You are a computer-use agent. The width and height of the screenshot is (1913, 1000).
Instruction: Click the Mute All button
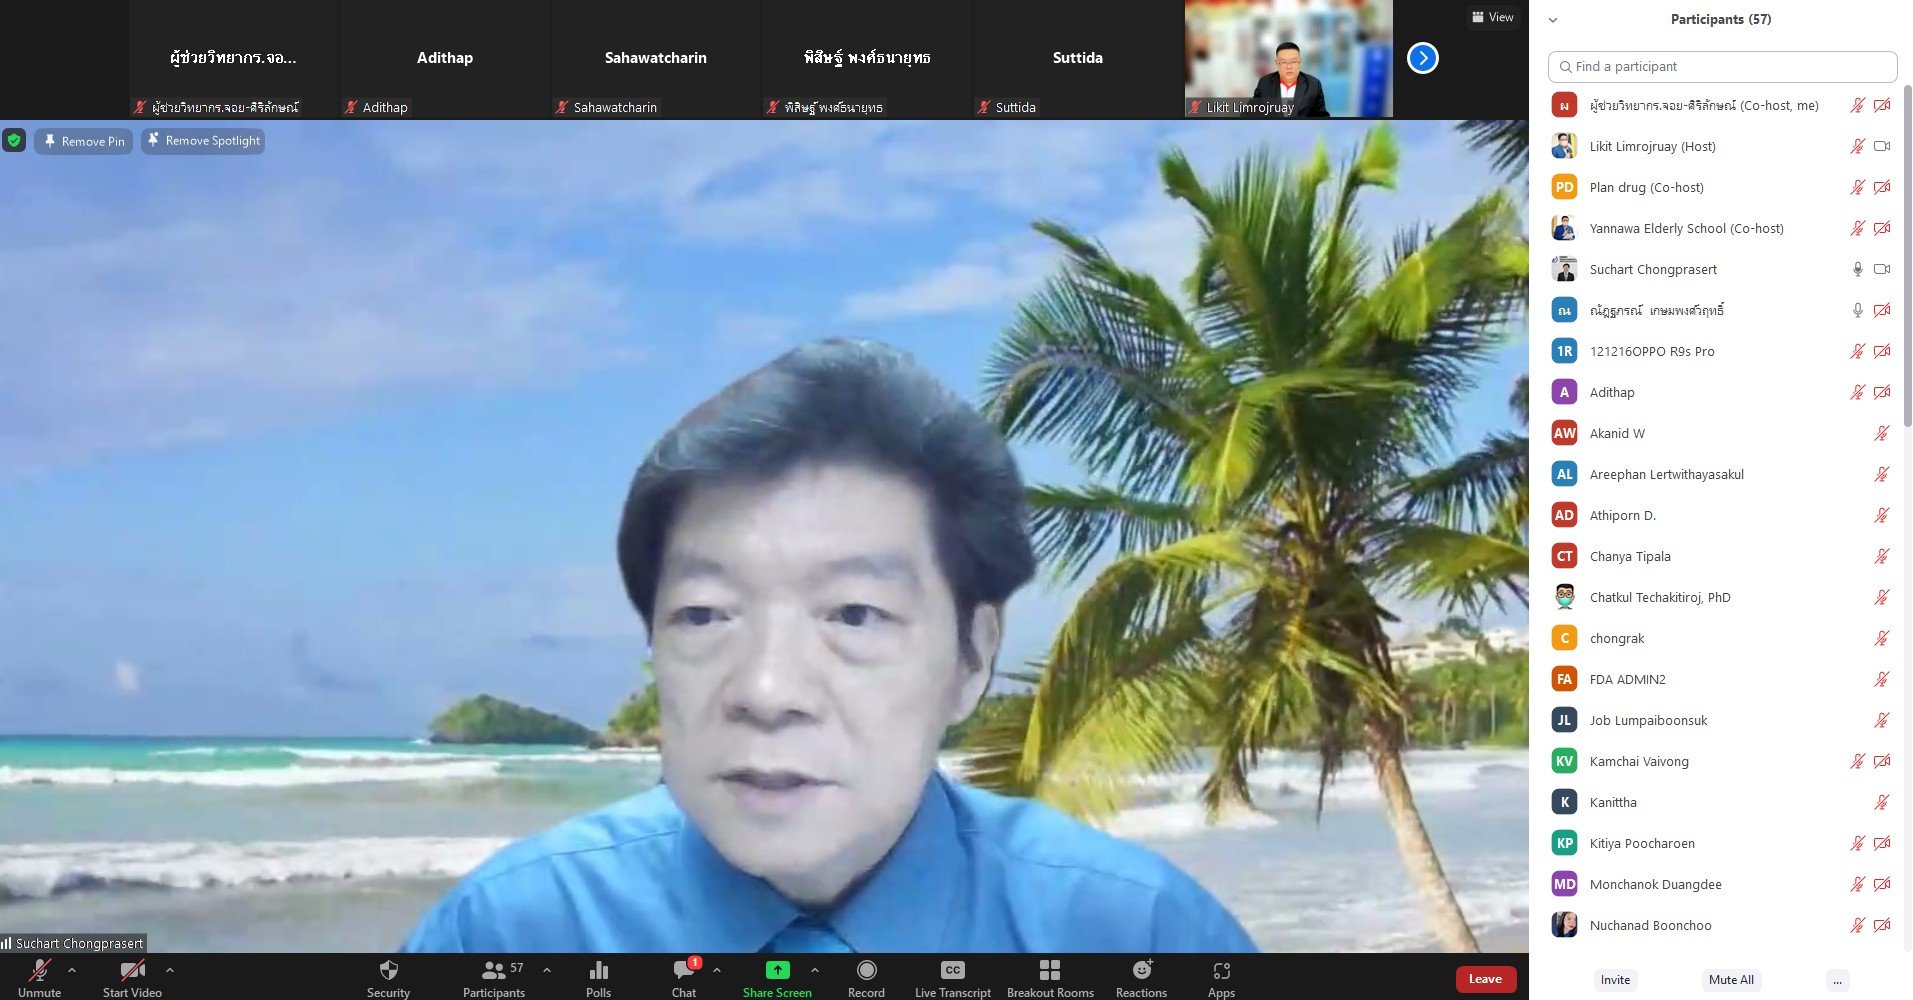[1731, 980]
